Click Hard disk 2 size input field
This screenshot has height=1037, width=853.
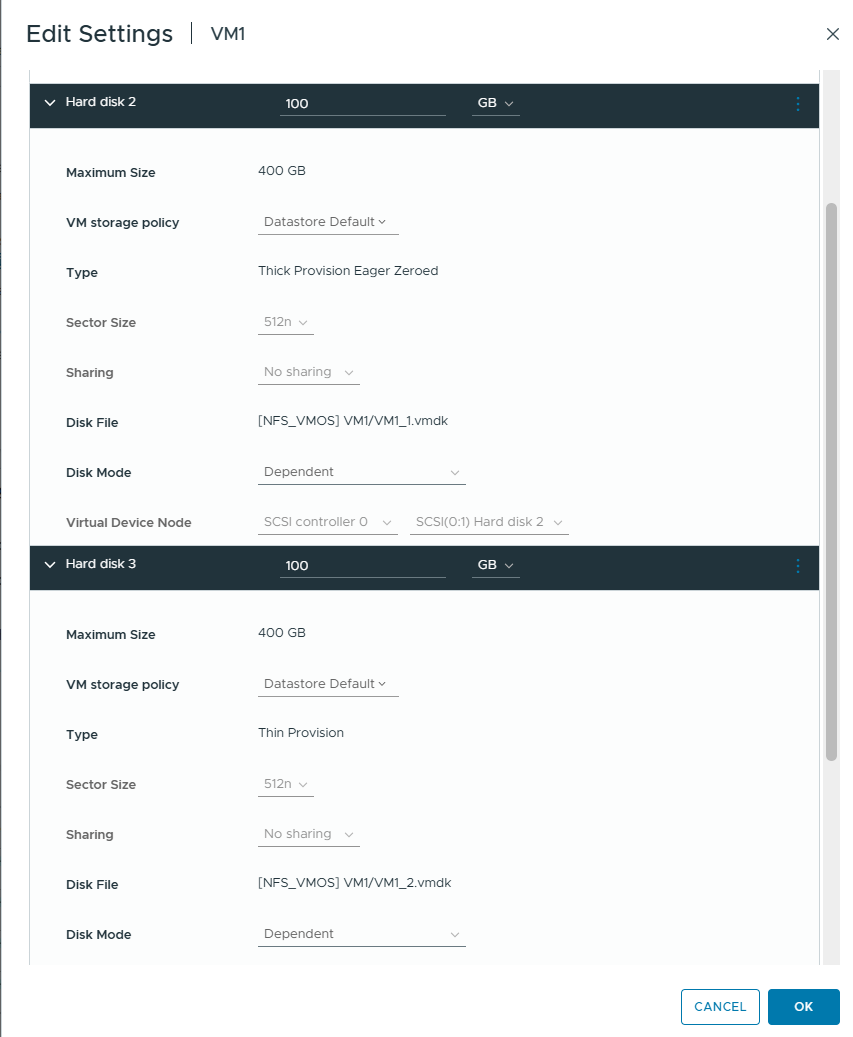362,104
